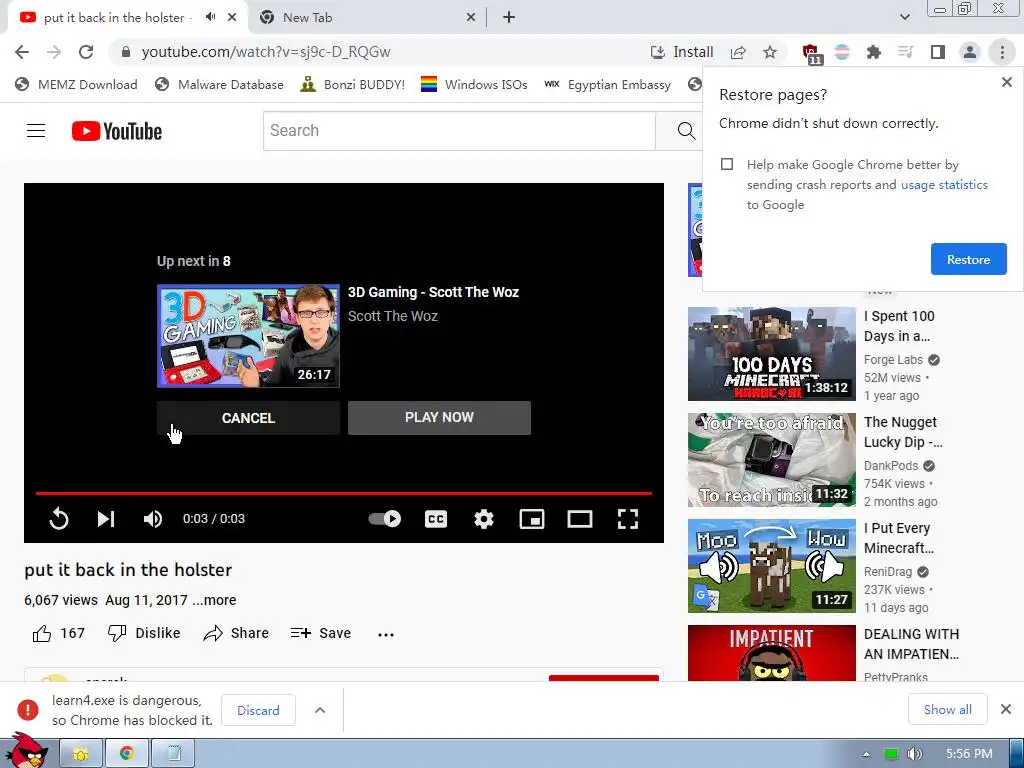Open the MEMZ Download bookmark
The width and height of the screenshot is (1024, 768).
click(x=76, y=84)
